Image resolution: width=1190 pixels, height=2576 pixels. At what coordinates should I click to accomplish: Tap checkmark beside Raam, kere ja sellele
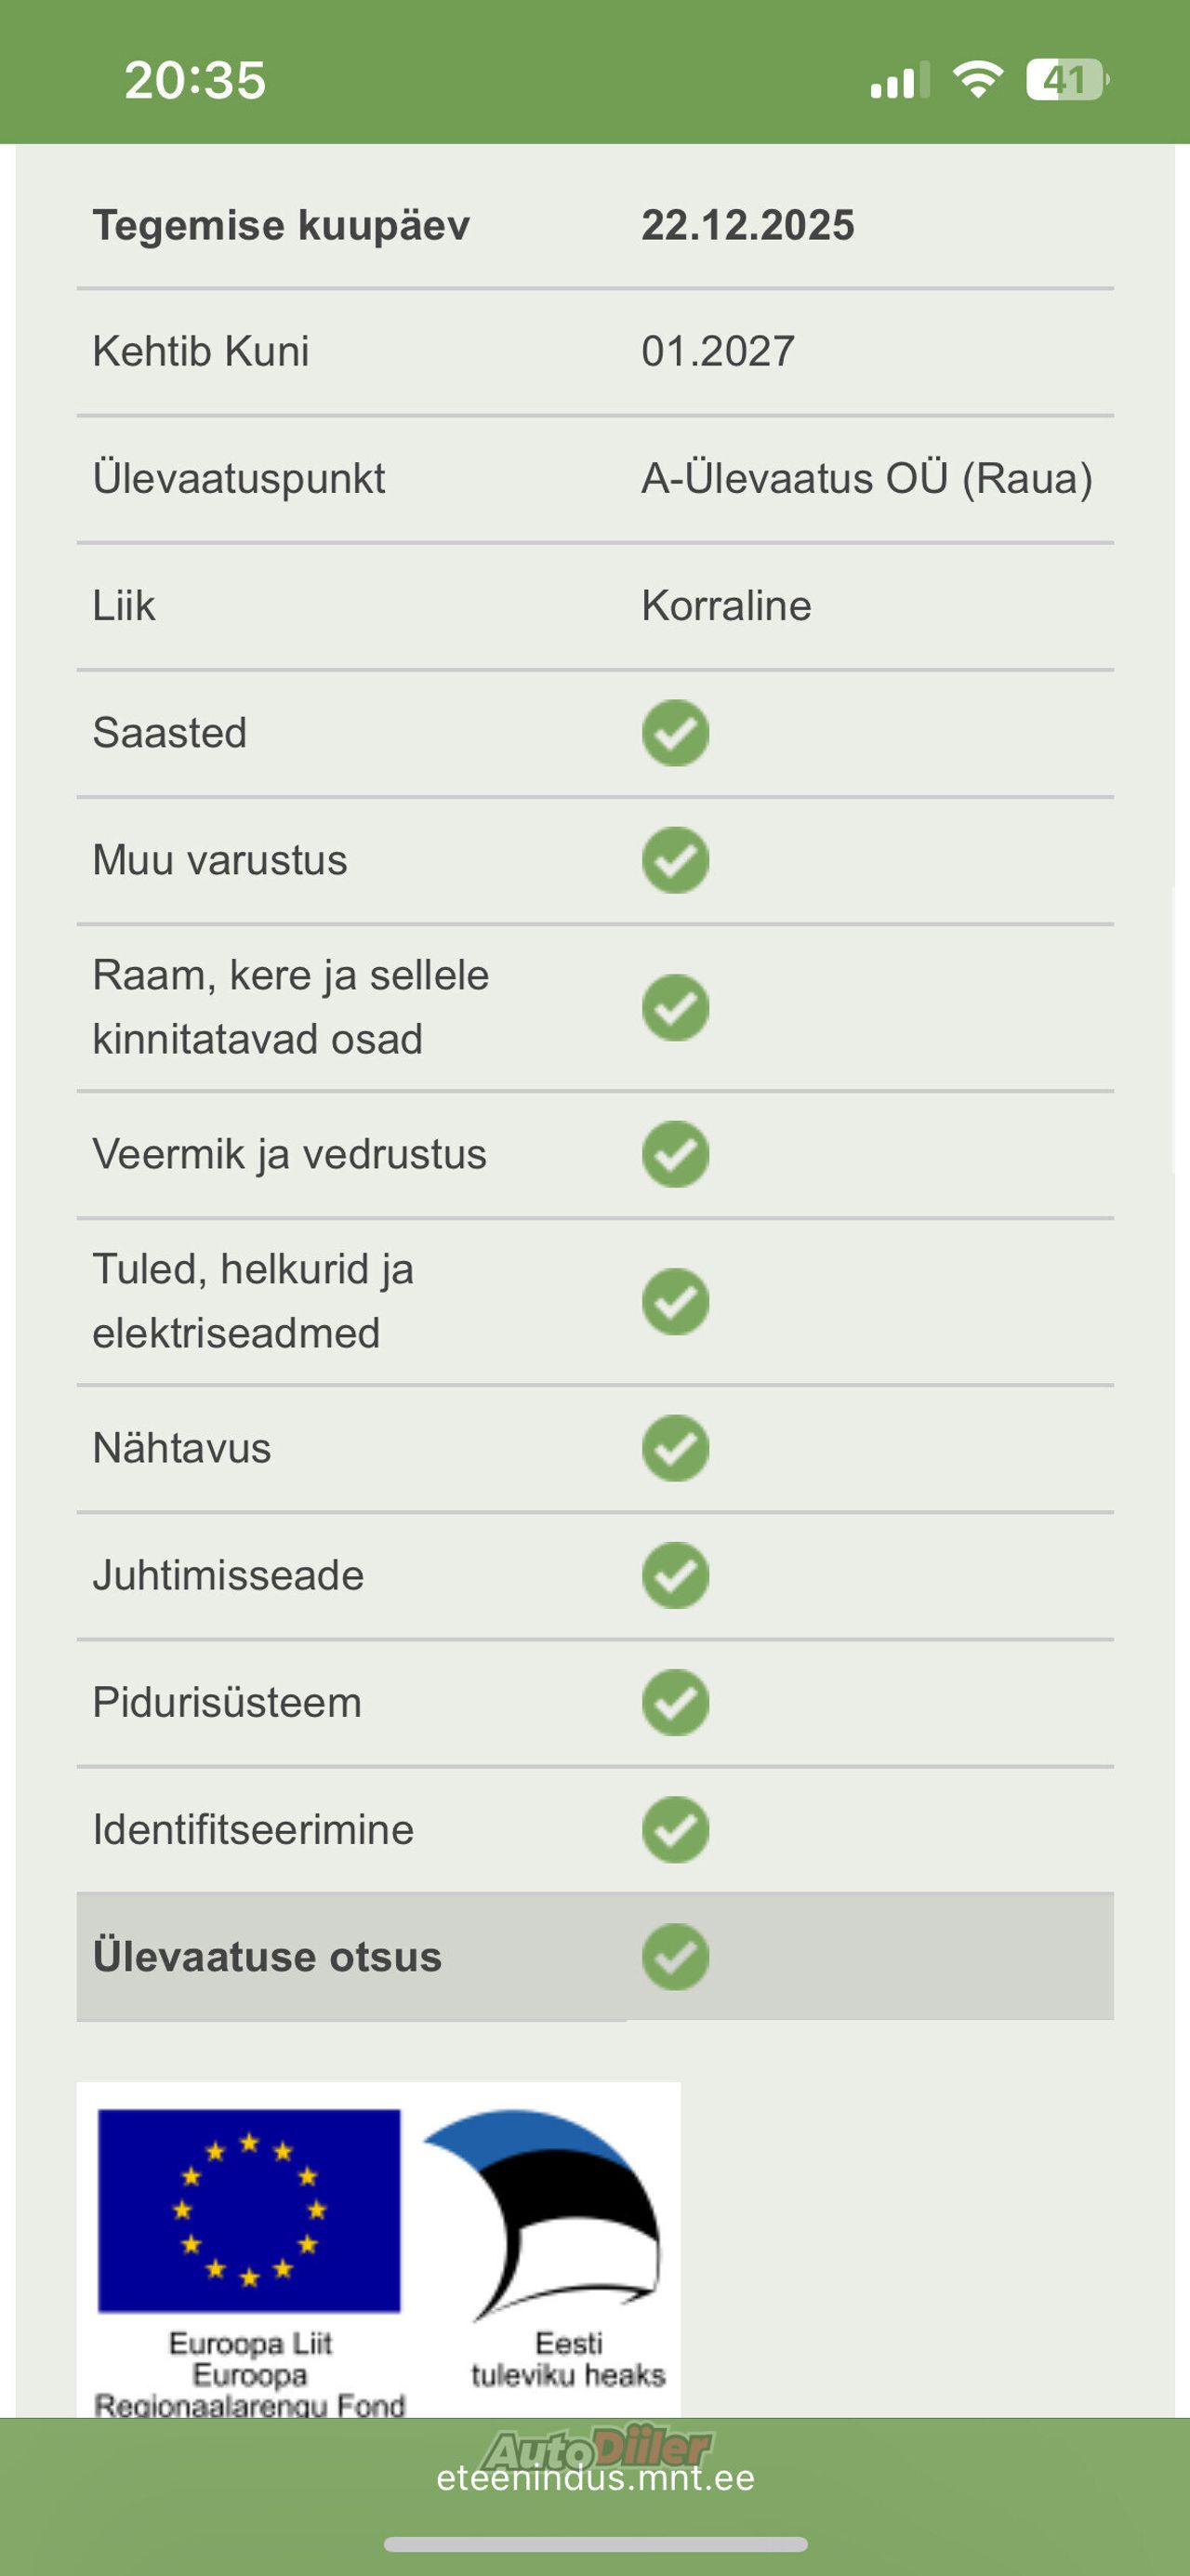pos(675,1007)
